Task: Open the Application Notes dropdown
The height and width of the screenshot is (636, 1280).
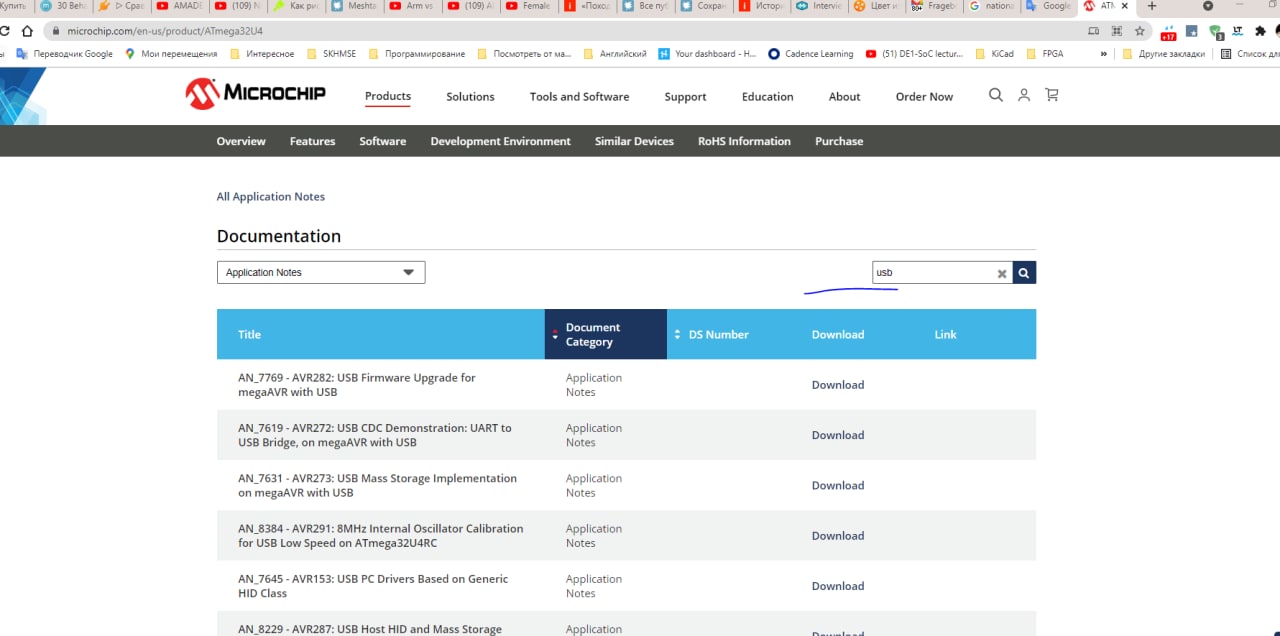Action: click(x=321, y=272)
